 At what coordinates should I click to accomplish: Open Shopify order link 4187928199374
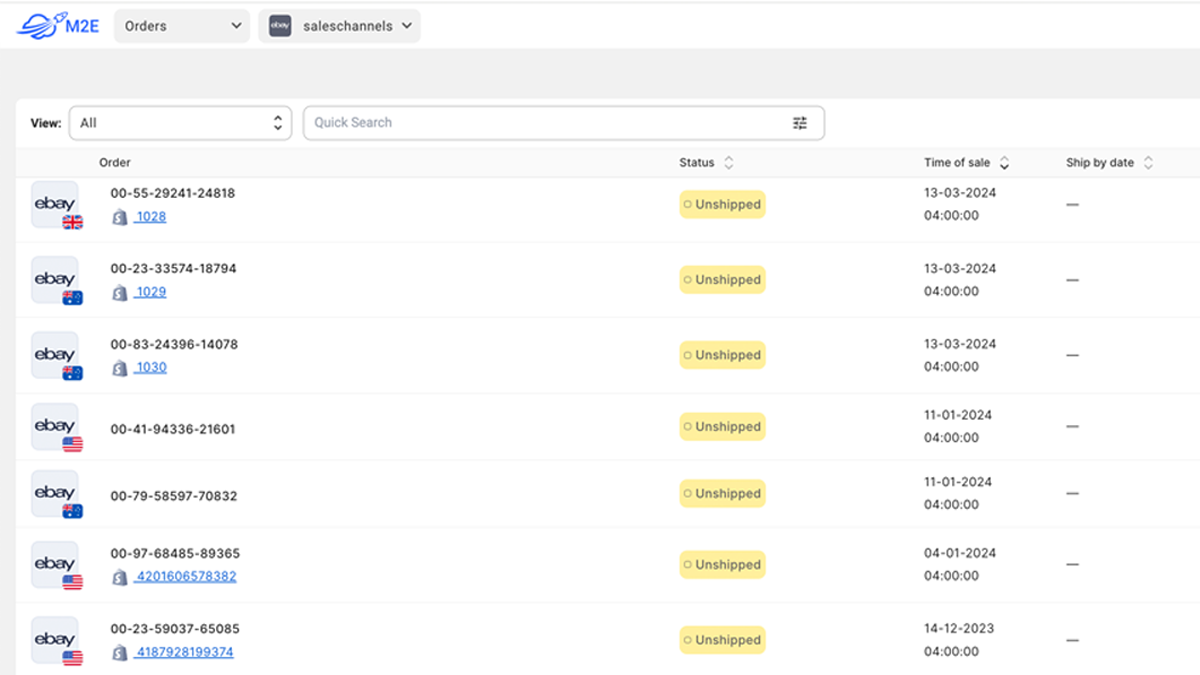(185, 652)
